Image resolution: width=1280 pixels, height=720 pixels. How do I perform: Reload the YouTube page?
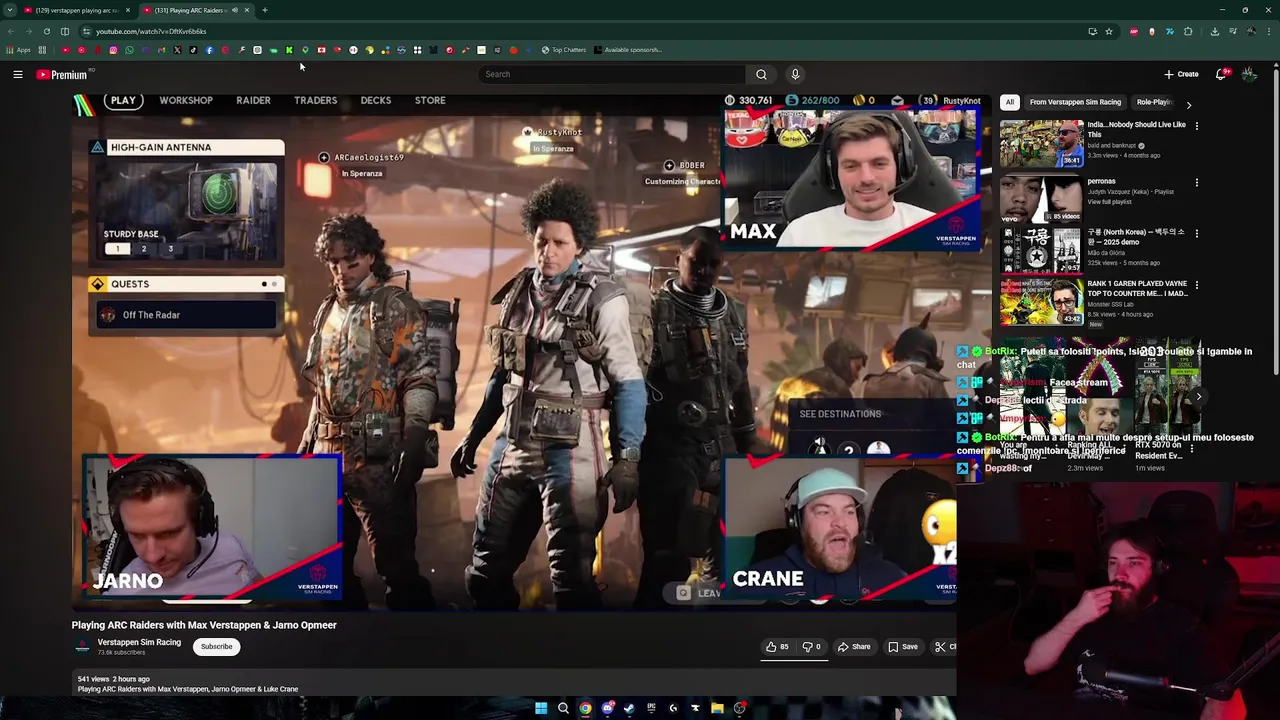point(47,31)
